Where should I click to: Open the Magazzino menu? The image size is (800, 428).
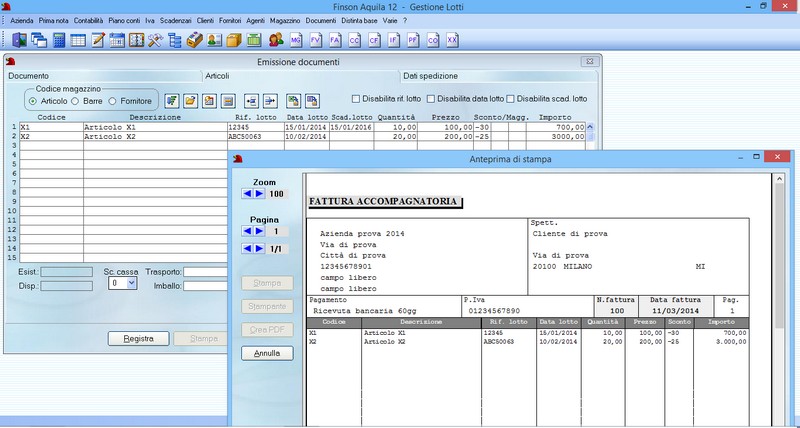[x=285, y=21]
